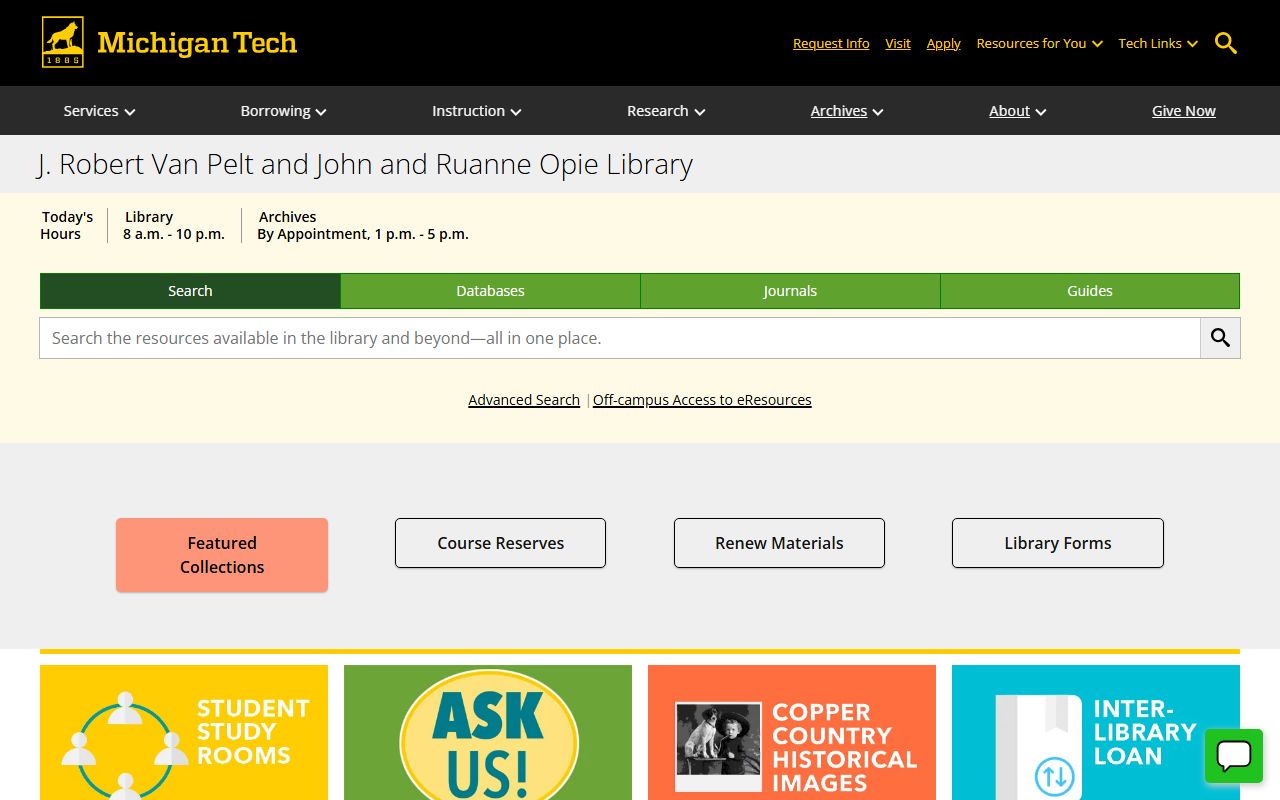
Task: Click the Give Now link
Action: coord(1184,111)
